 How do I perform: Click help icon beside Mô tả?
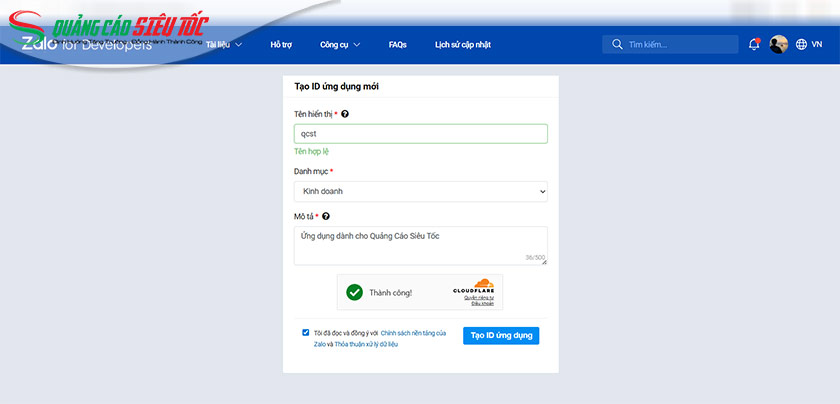coord(326,215)
